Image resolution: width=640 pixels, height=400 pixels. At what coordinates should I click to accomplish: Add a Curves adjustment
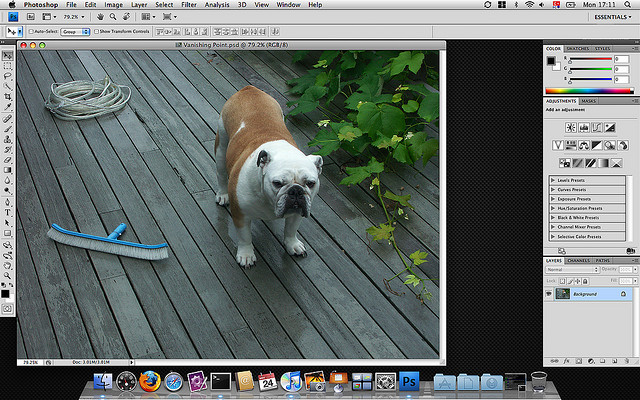(597, 128)
